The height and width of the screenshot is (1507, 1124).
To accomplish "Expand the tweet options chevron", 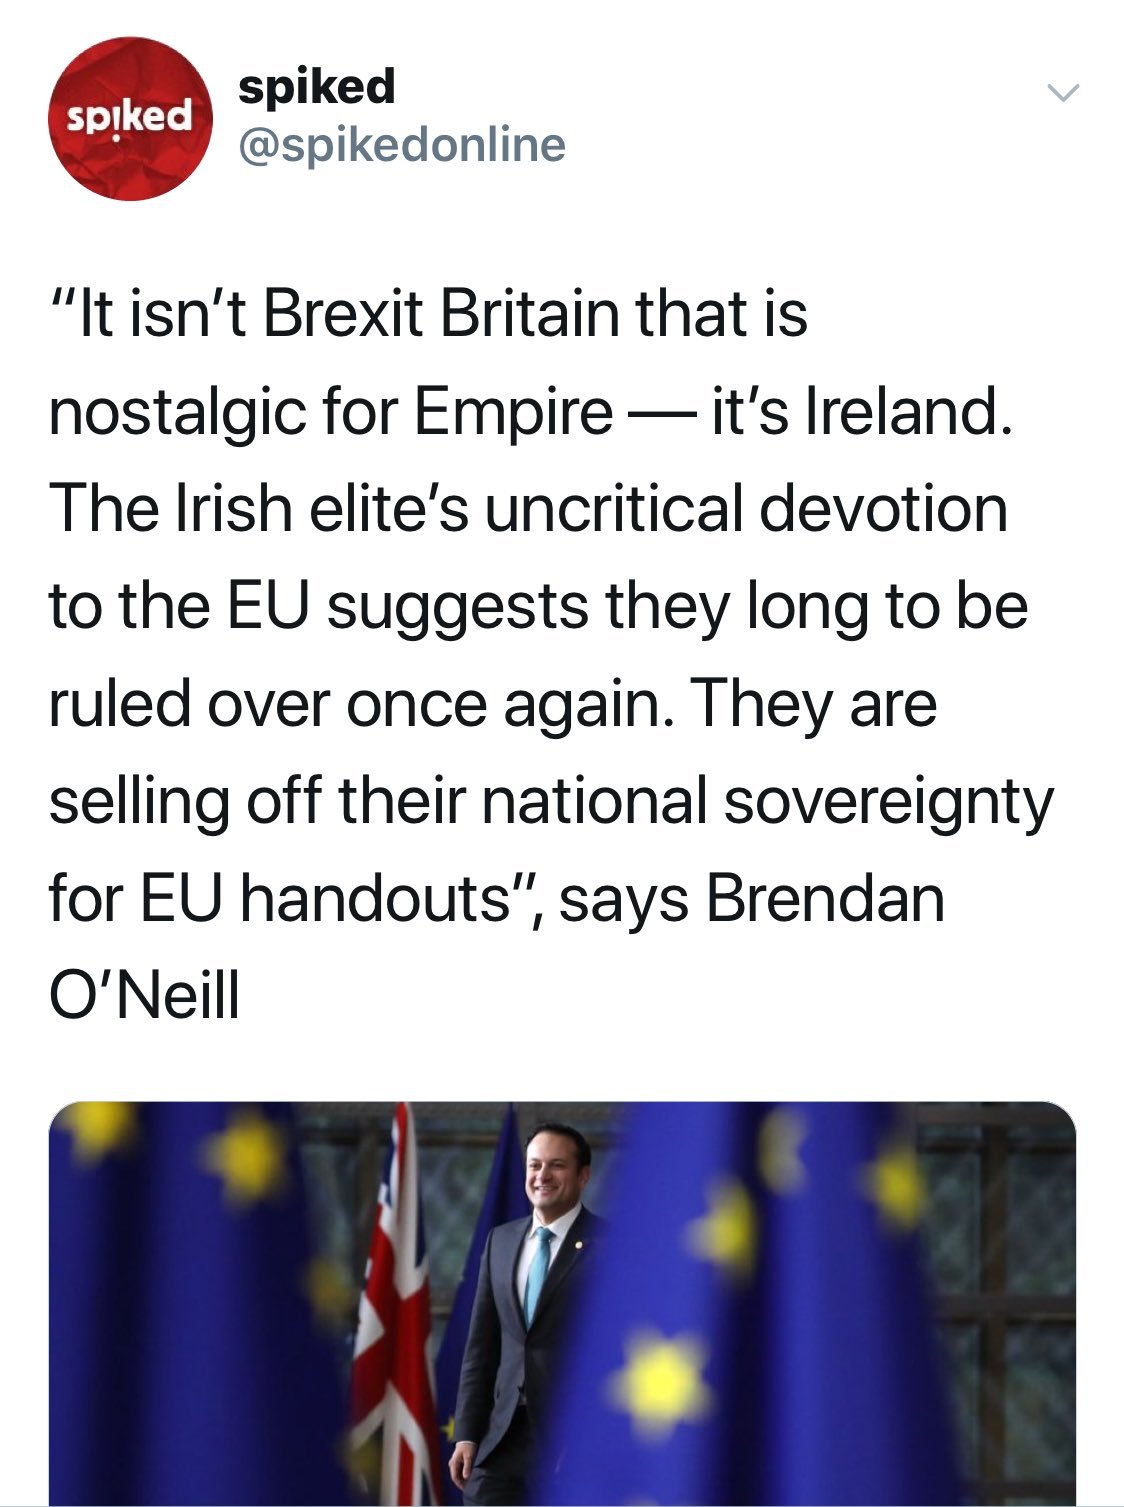I will pos(1063,94).
